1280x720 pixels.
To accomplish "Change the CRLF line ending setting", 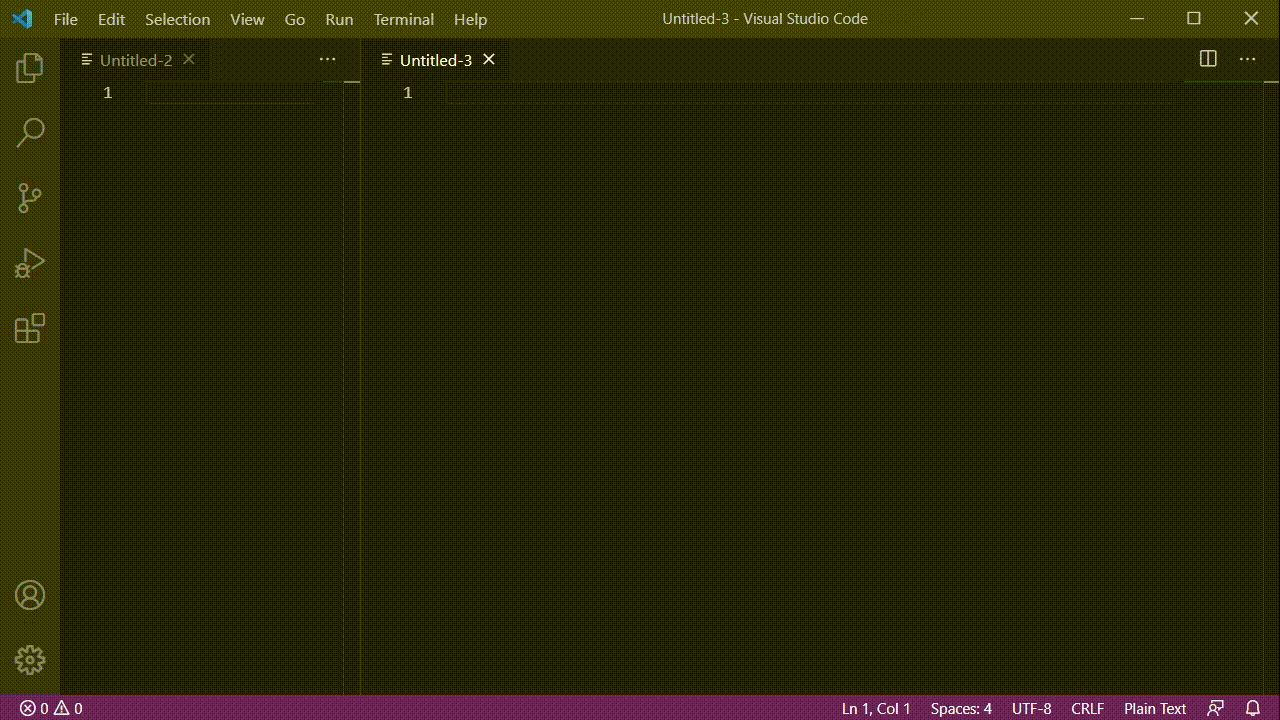I will pyautogui.click(x=1087, y=708).
